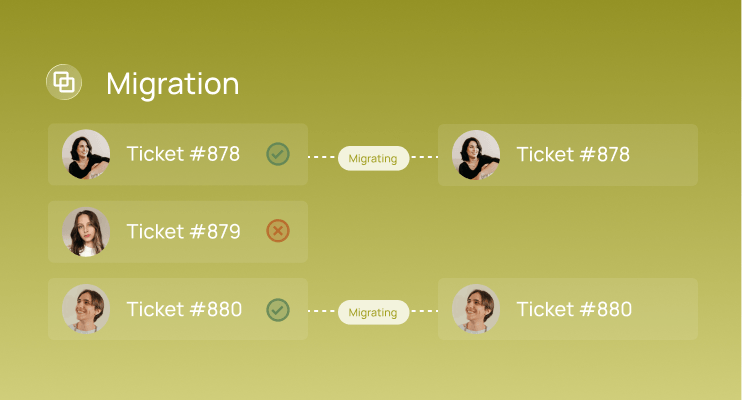
Task: Click the Migrating badge for Ticket #878
Action: coord(373,158)
